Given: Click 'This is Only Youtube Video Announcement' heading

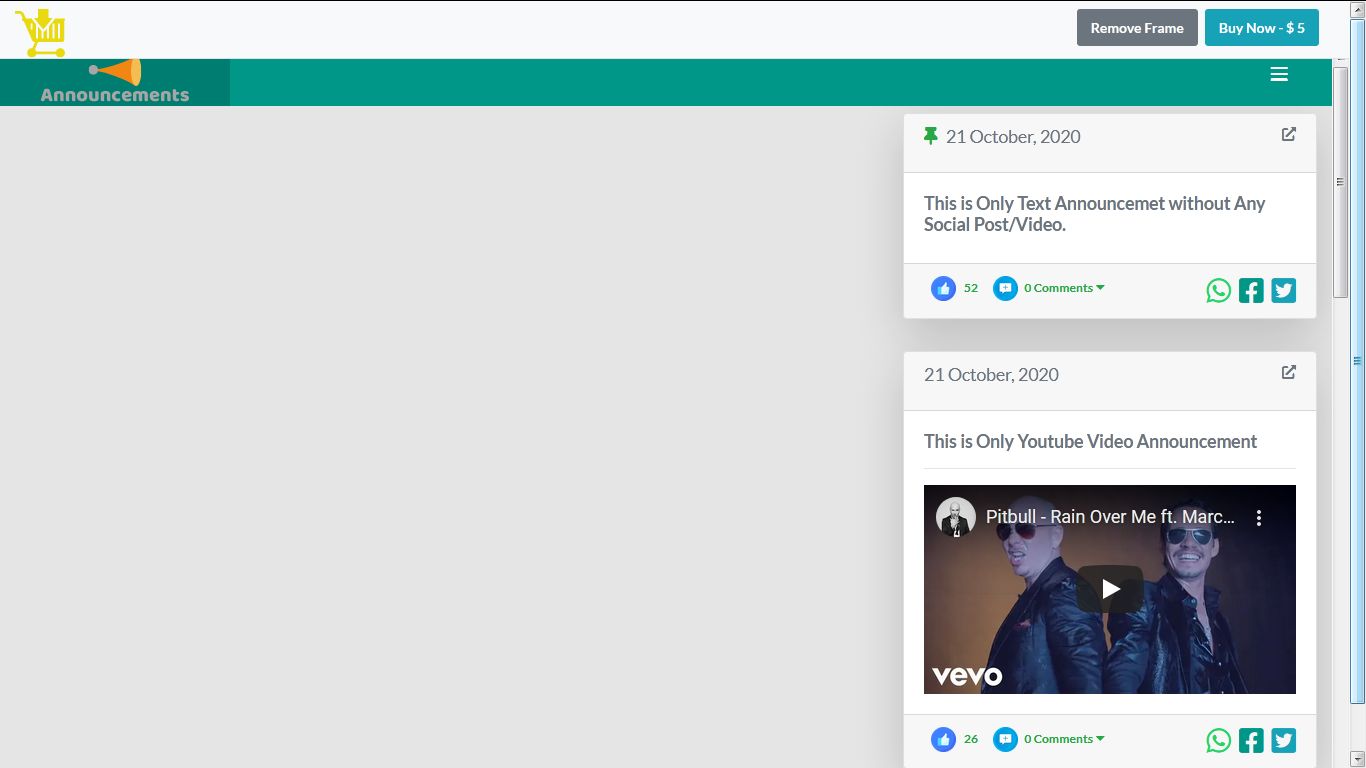Looking at the screenshot, I should [x=1090, y=442].
